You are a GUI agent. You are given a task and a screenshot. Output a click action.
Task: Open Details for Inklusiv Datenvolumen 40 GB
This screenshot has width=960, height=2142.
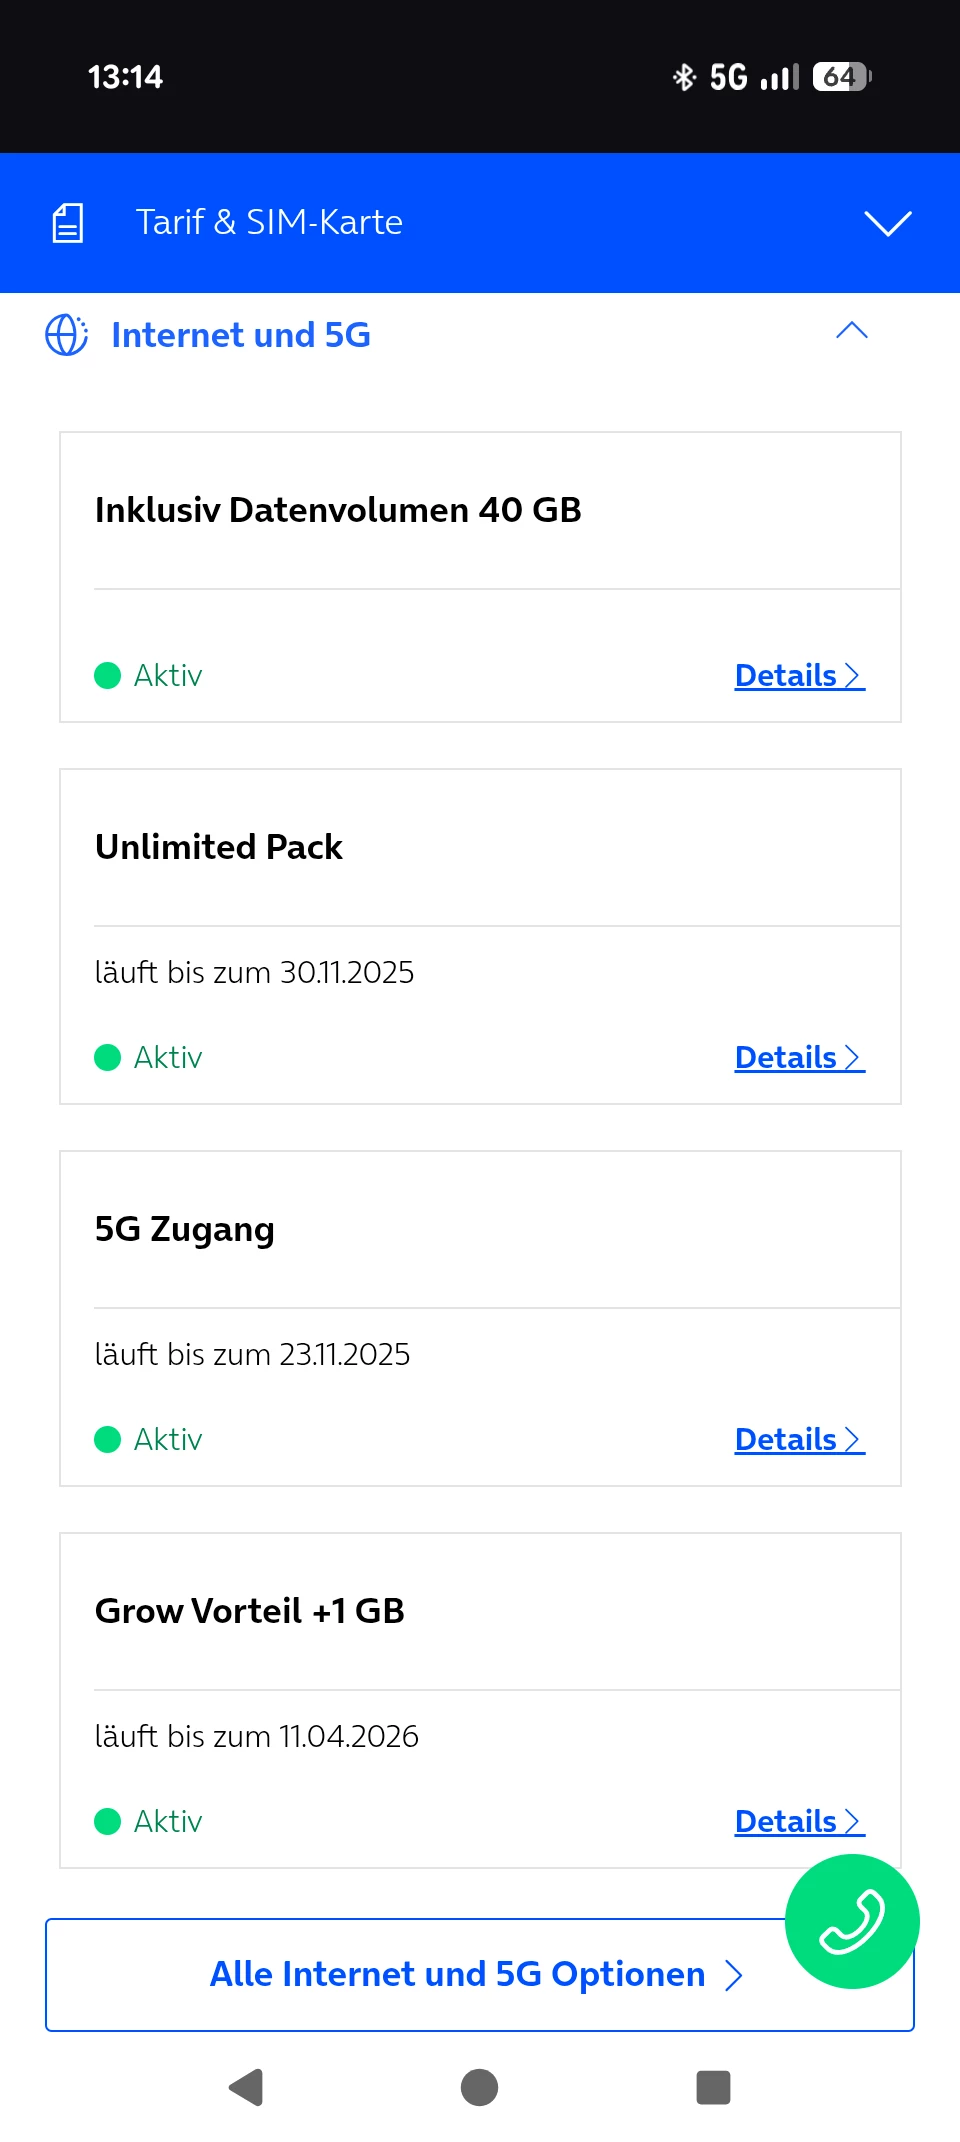[x=798, y=676]
